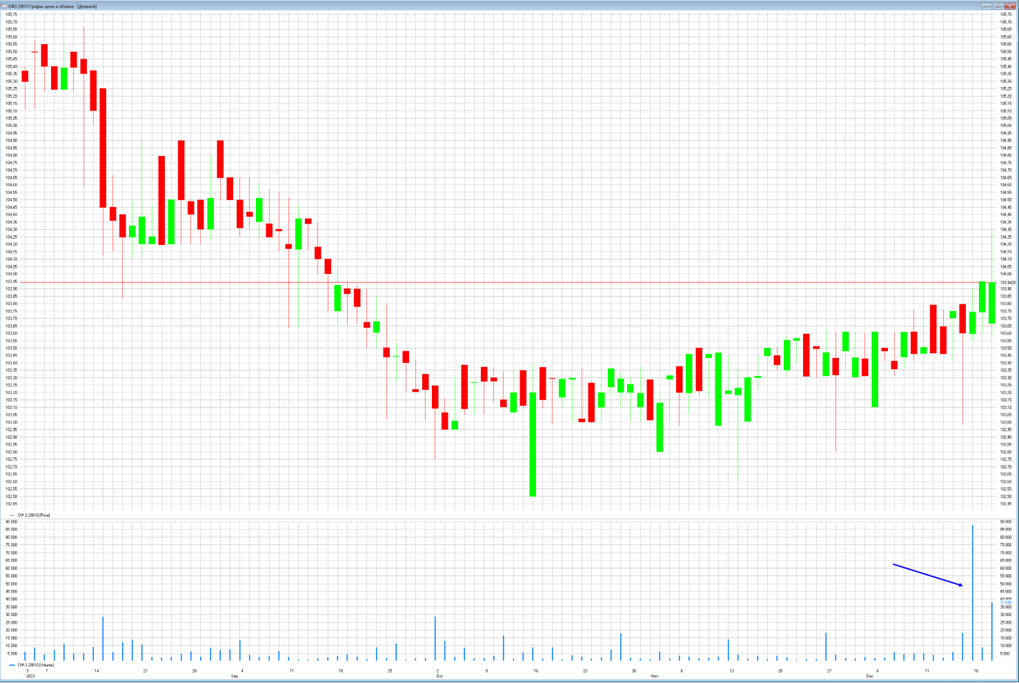Click the volume spike bar on October 2
Image resolution: width=1019 pixels, height=683 pixels.
pos(435,639)
